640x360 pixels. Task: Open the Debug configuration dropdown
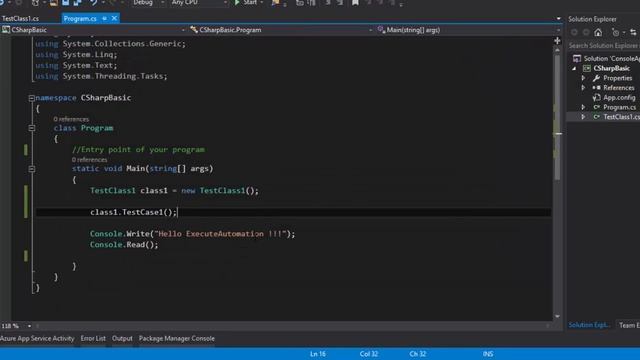point(148,2)
